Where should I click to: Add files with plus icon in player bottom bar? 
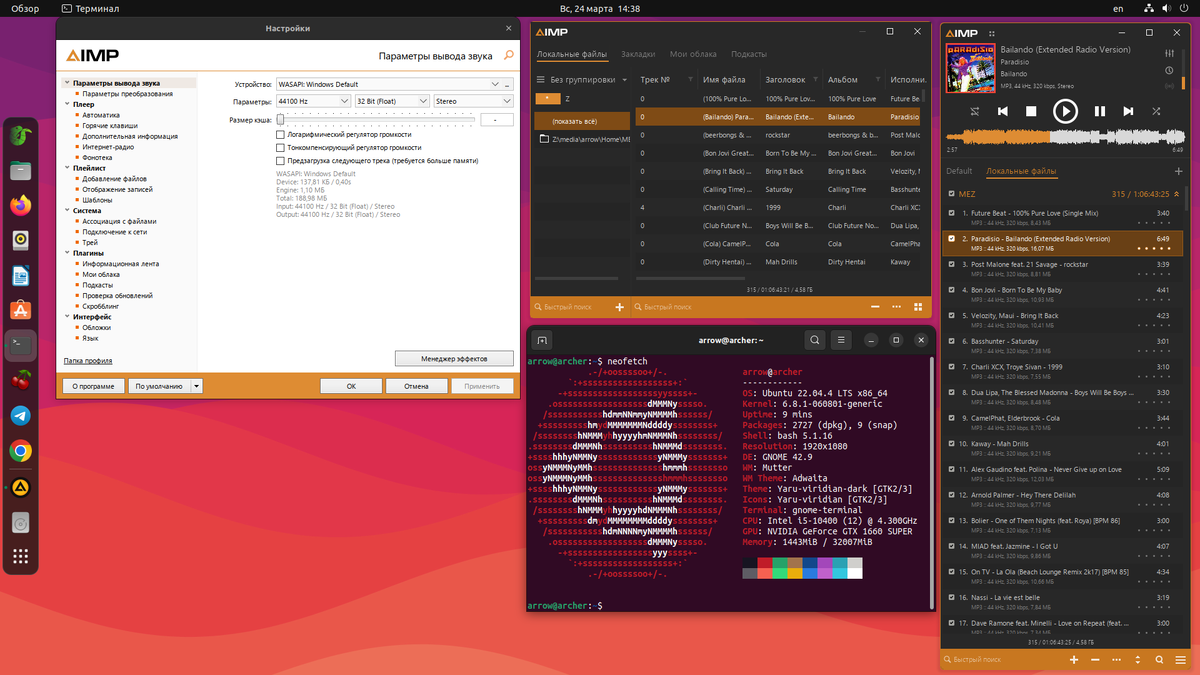[x=1074, y=660]
